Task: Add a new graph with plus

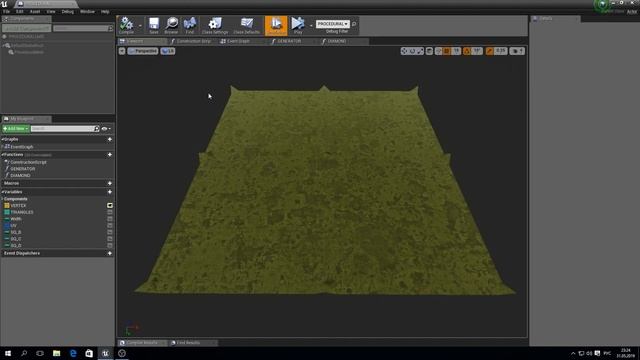Action: point(110,139)
